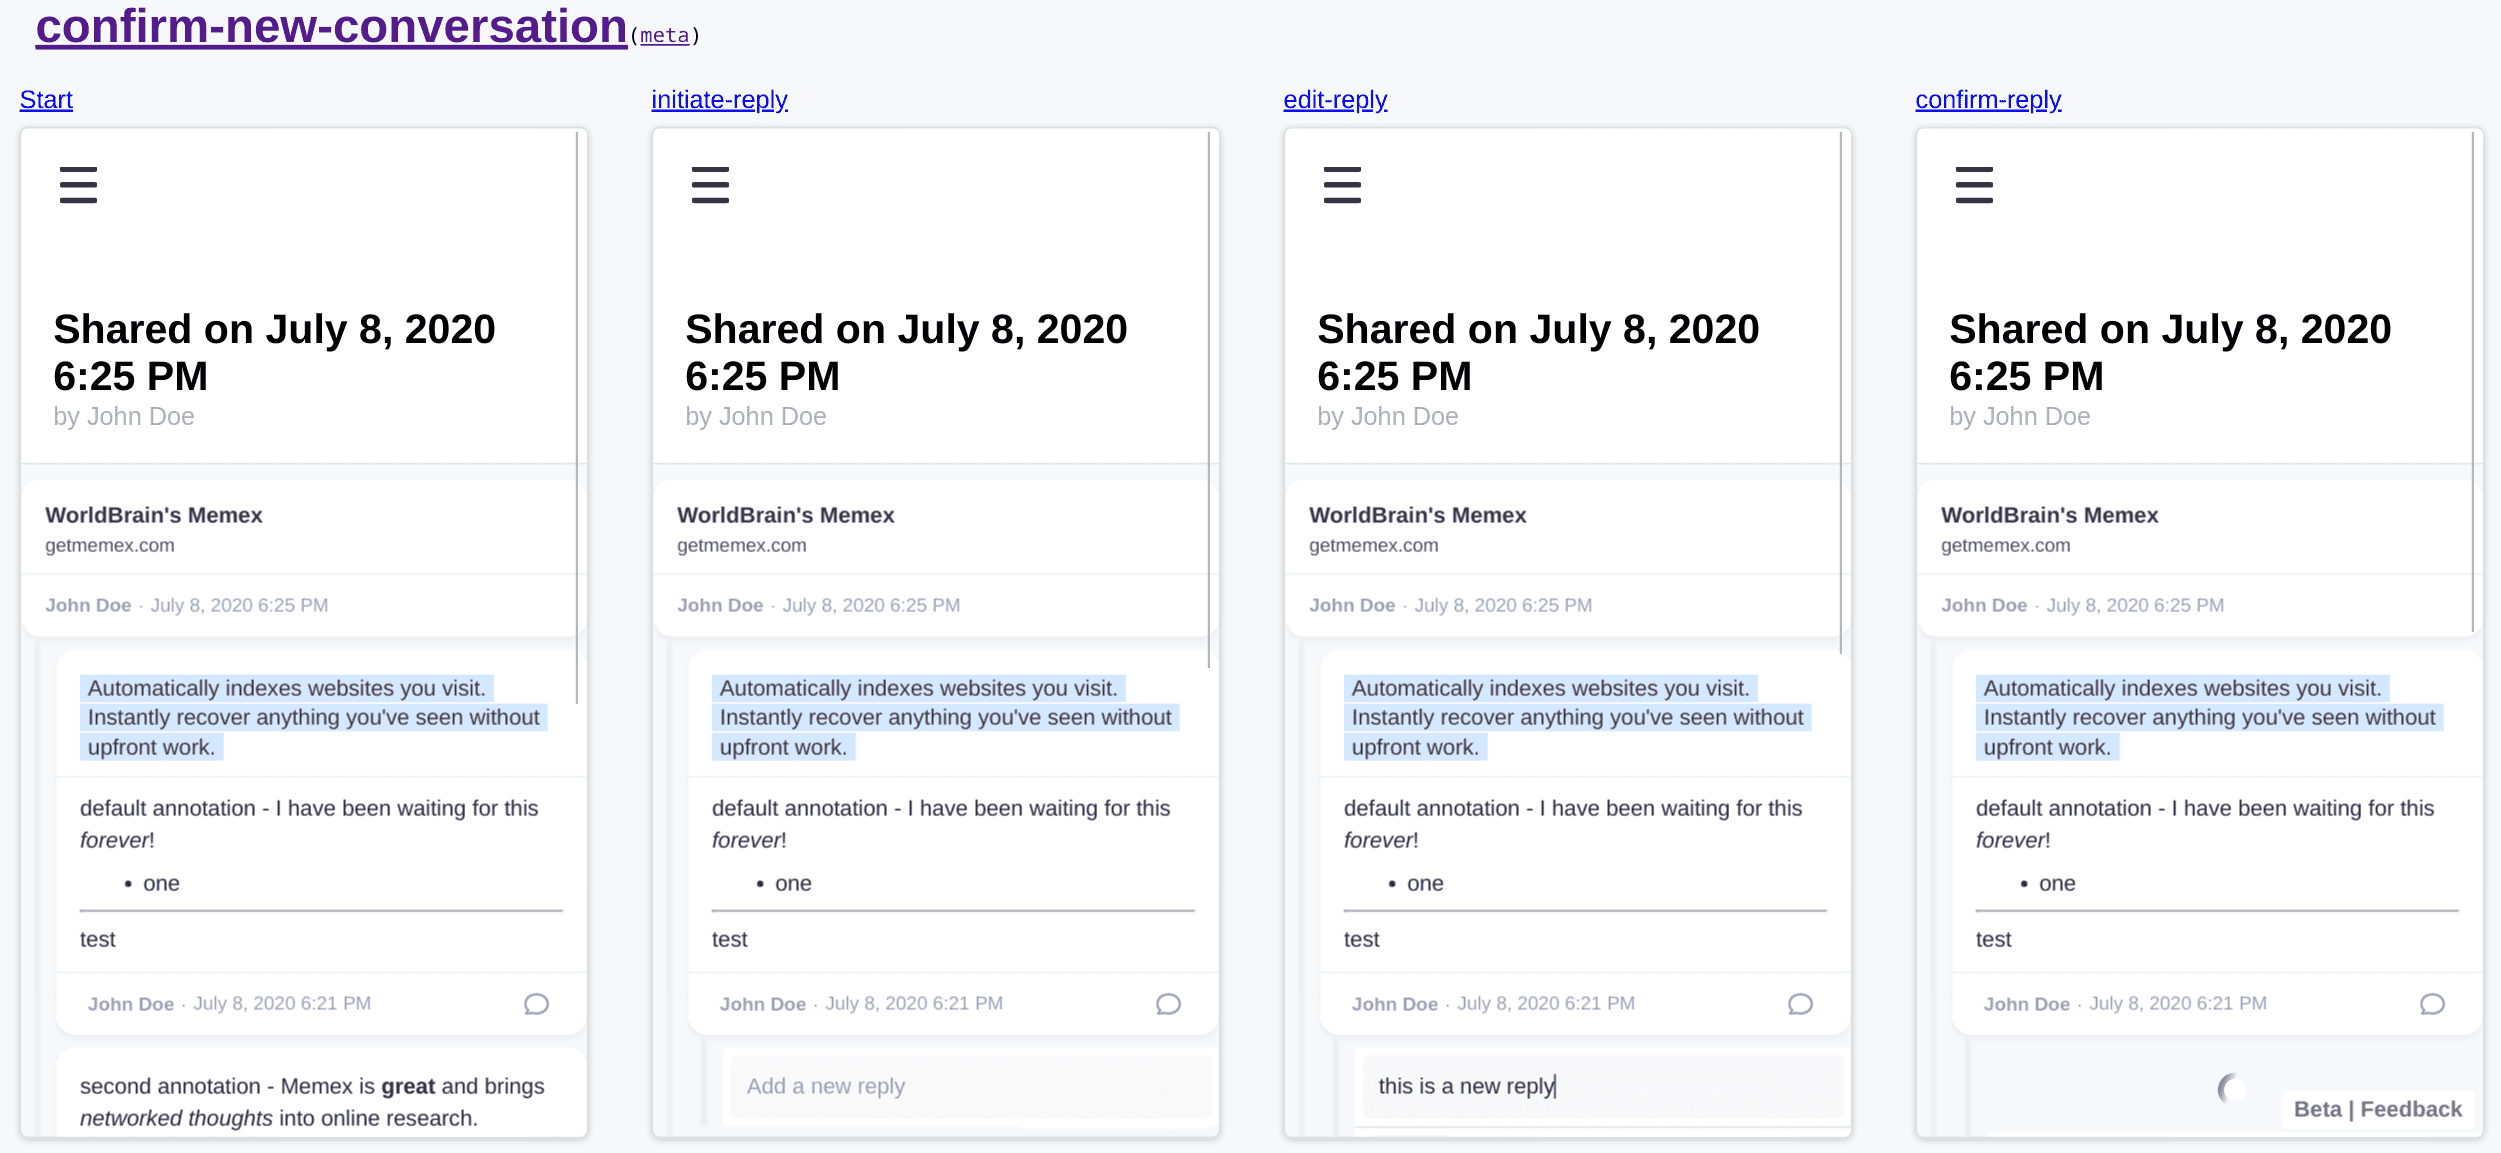Open hamburger menu in initiate-reply panel

coord(710,185)
